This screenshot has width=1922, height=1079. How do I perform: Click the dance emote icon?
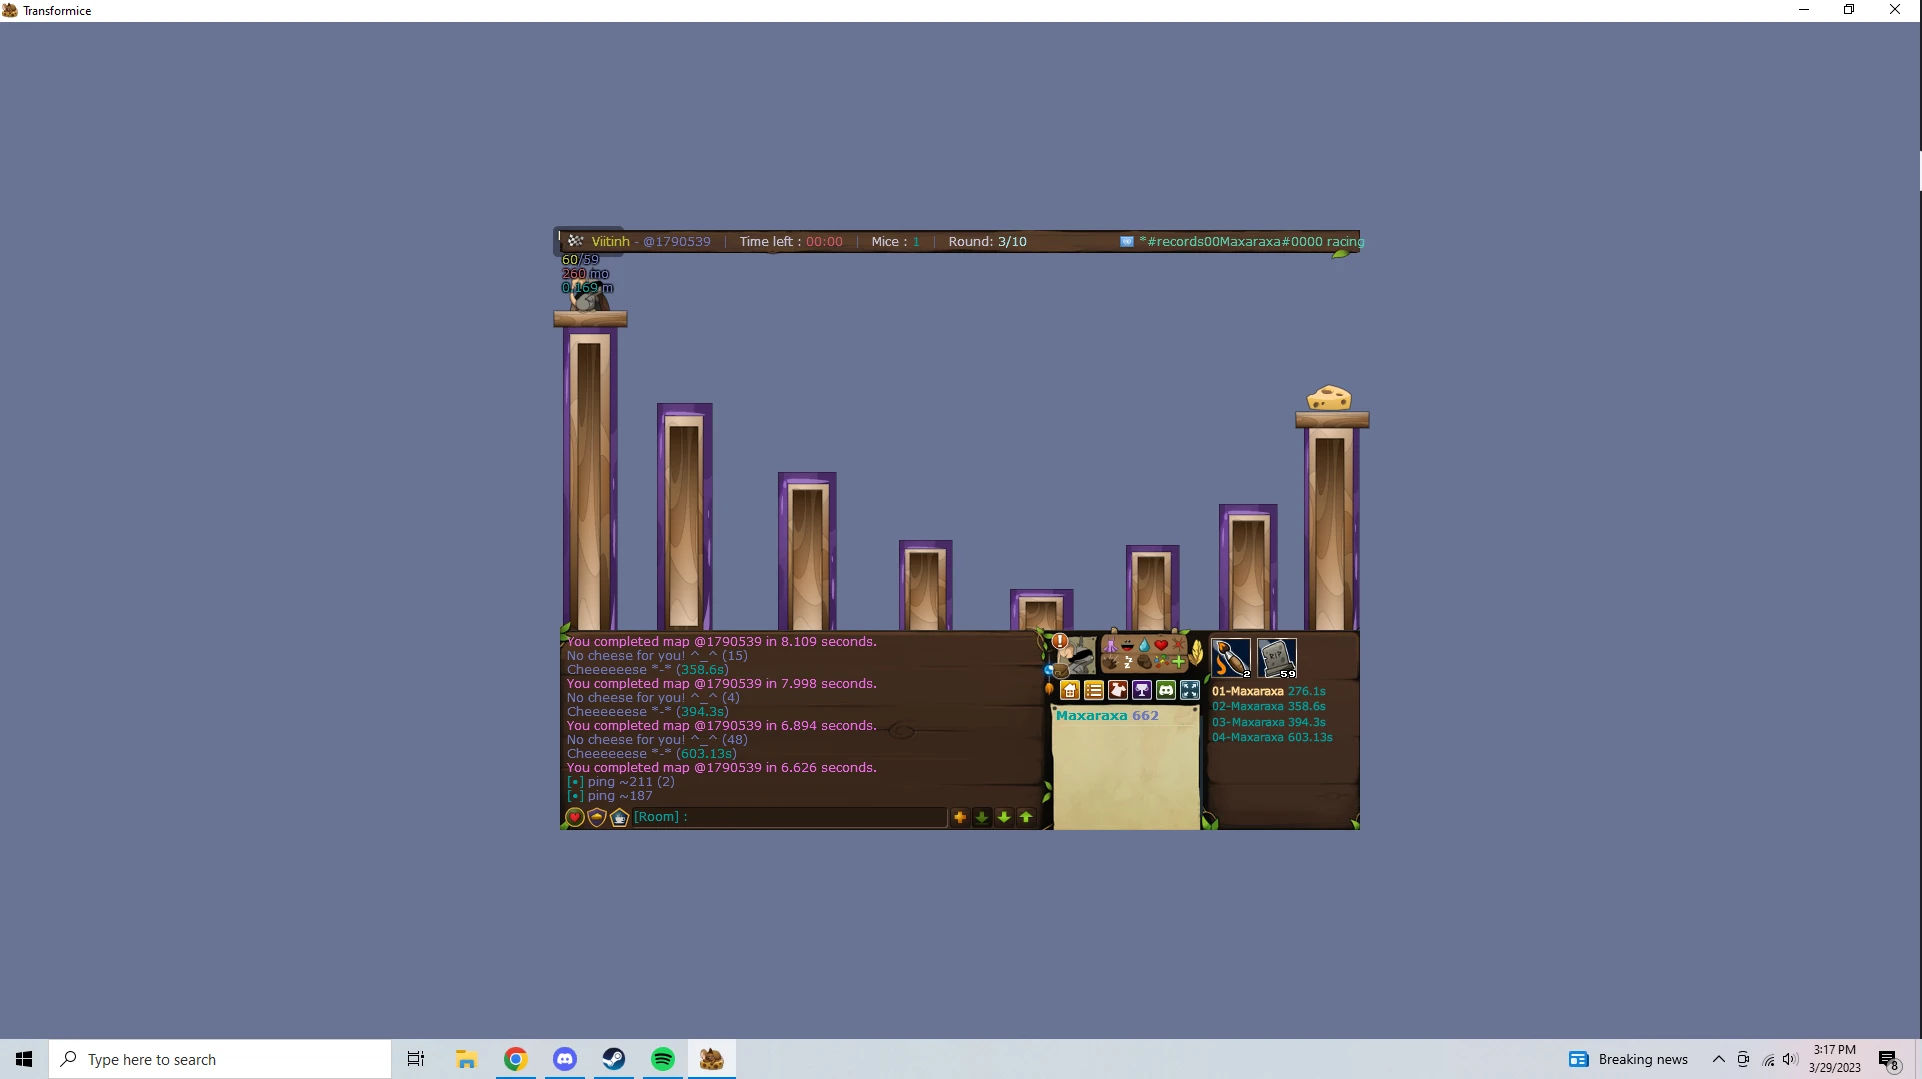[1110, 646]
